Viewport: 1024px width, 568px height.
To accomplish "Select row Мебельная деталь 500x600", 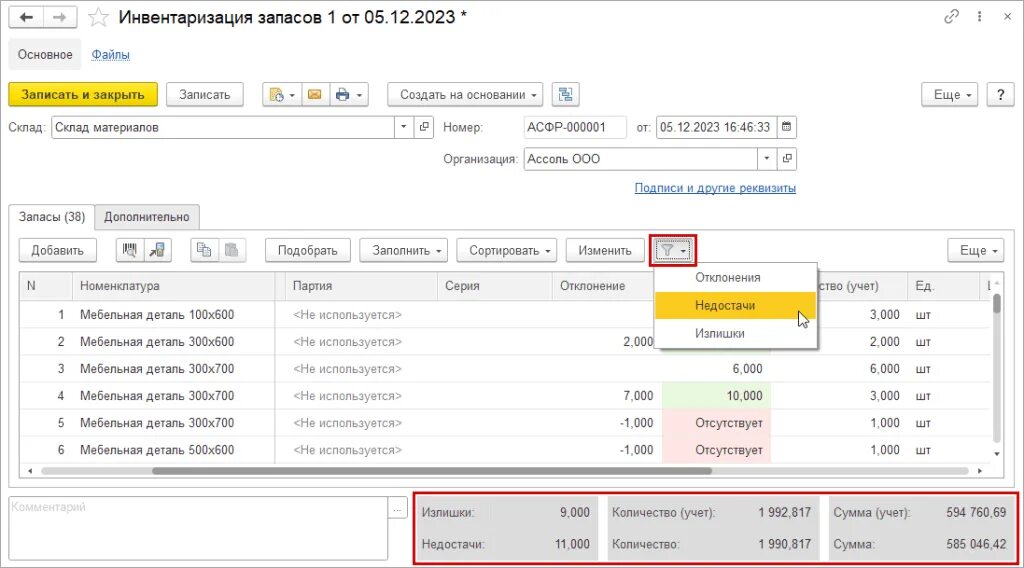I will 157,450.
